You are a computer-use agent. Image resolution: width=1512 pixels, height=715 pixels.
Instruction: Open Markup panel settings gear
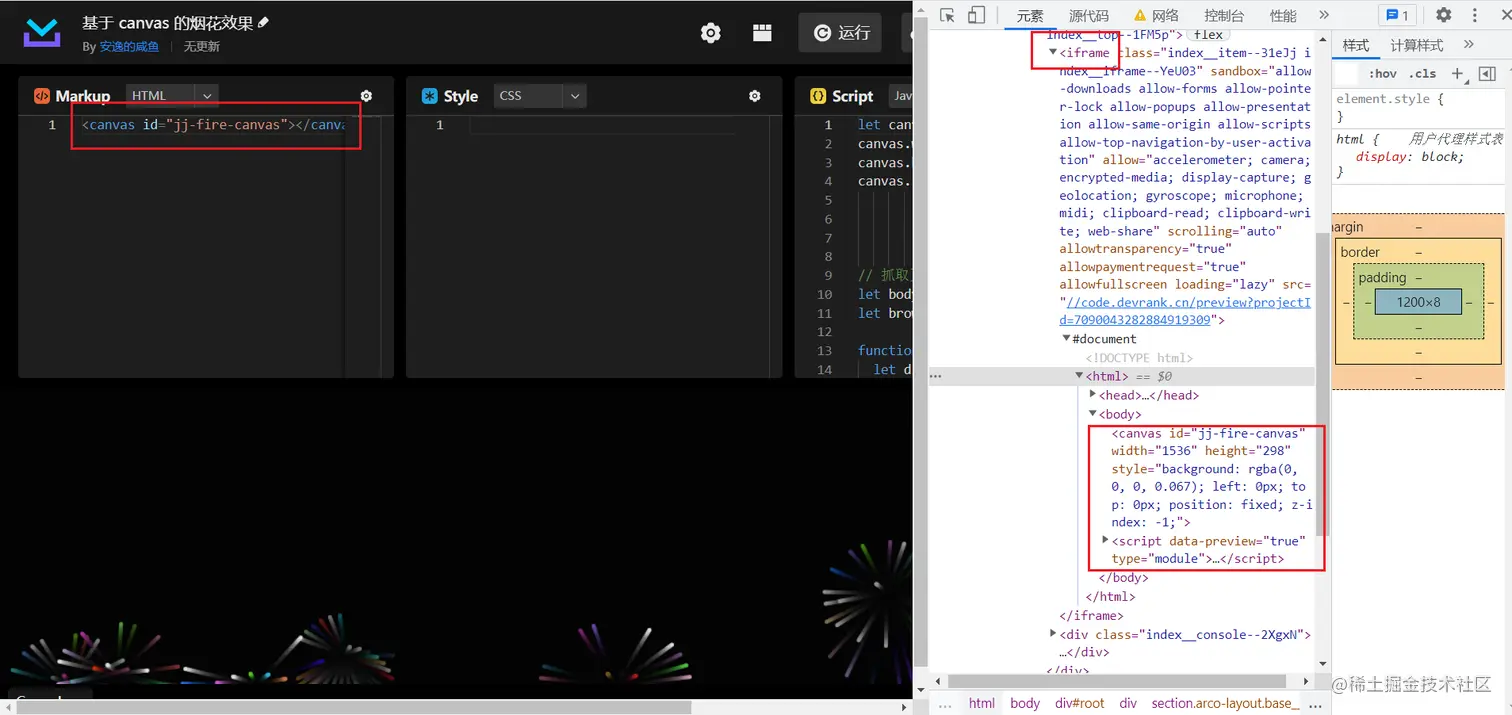click(x=366, y=96)
